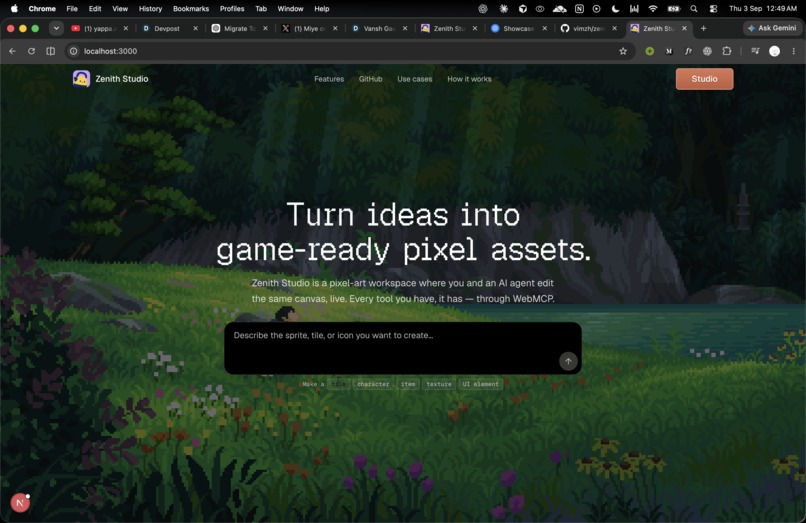Toggle the Do Not Disturb moon icon
806x523 pixels.
pyautogui.click(x=615, y=8)
